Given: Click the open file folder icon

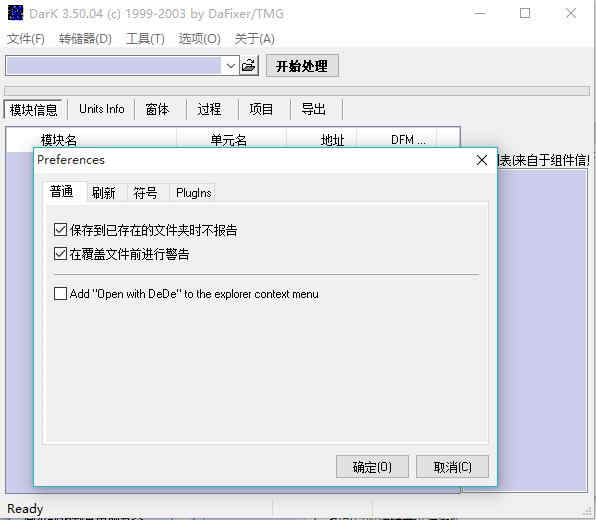Looking at the screenshot, I should (x=249, y=66).
